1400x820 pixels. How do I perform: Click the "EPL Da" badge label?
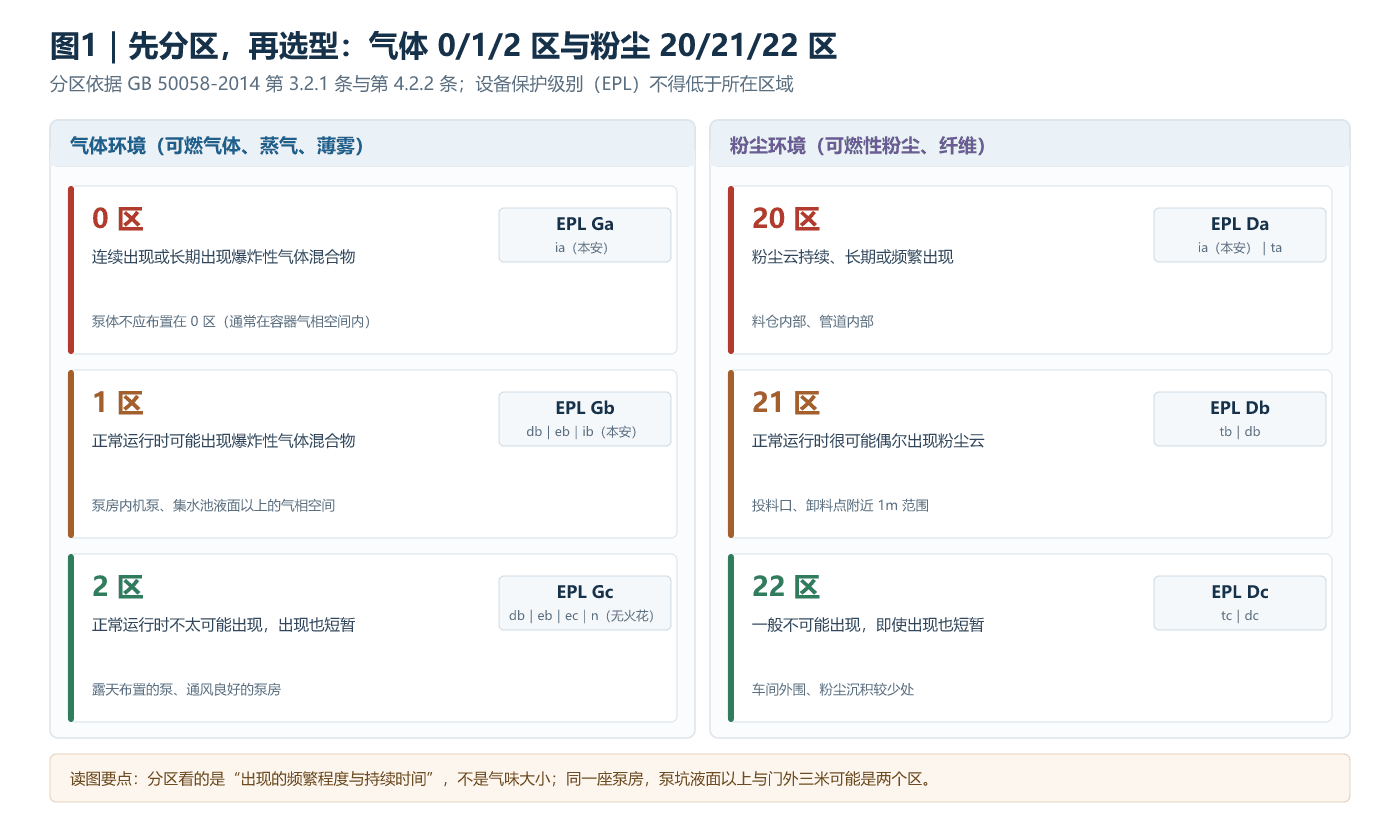(x=1240, y=224)
